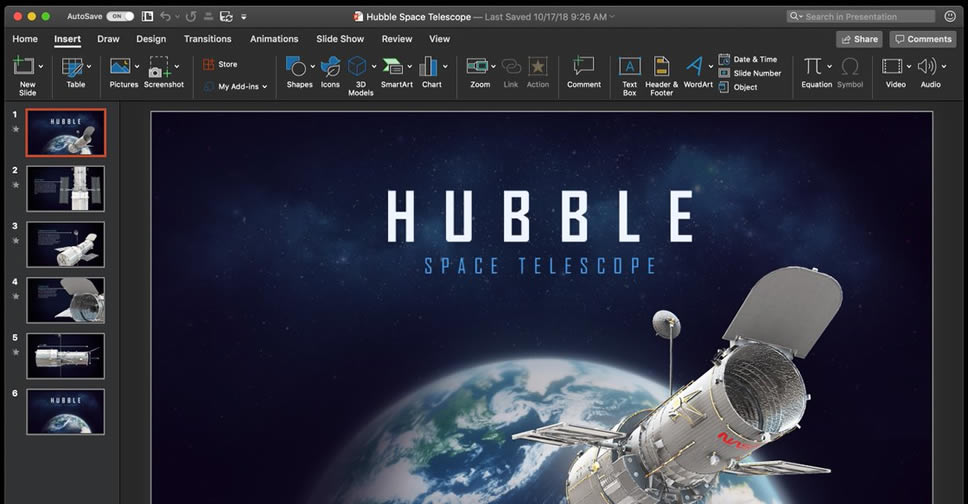Open the Slide Show tab
968x504 pixels.
340,39
